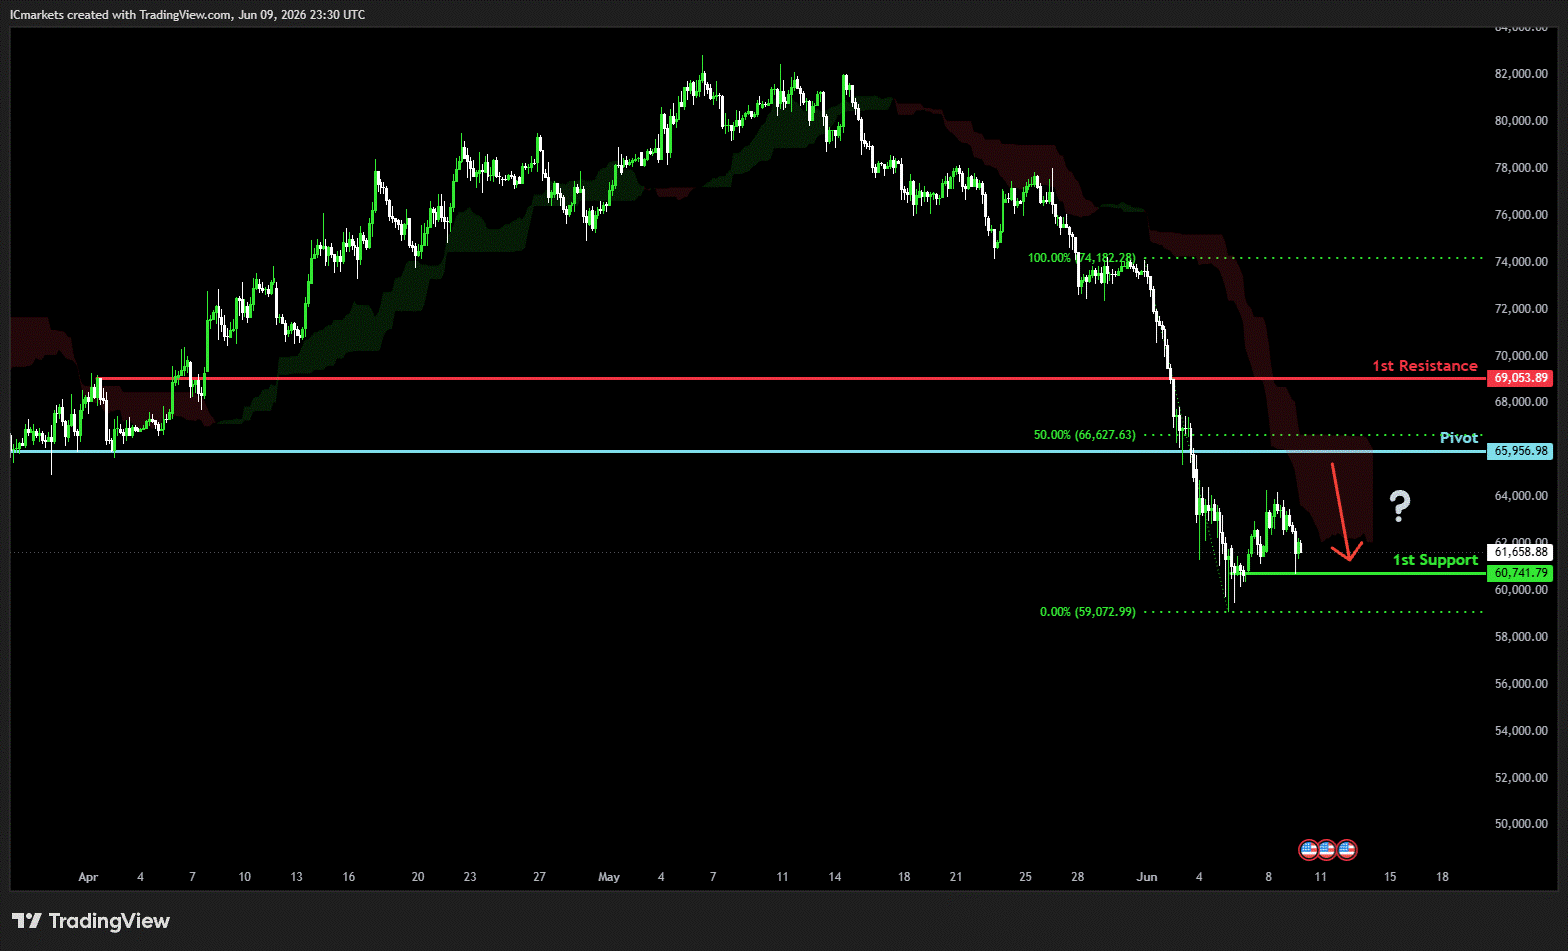Click the Pivot text label
The image size is (1568, 951).
pos(1459,438)
